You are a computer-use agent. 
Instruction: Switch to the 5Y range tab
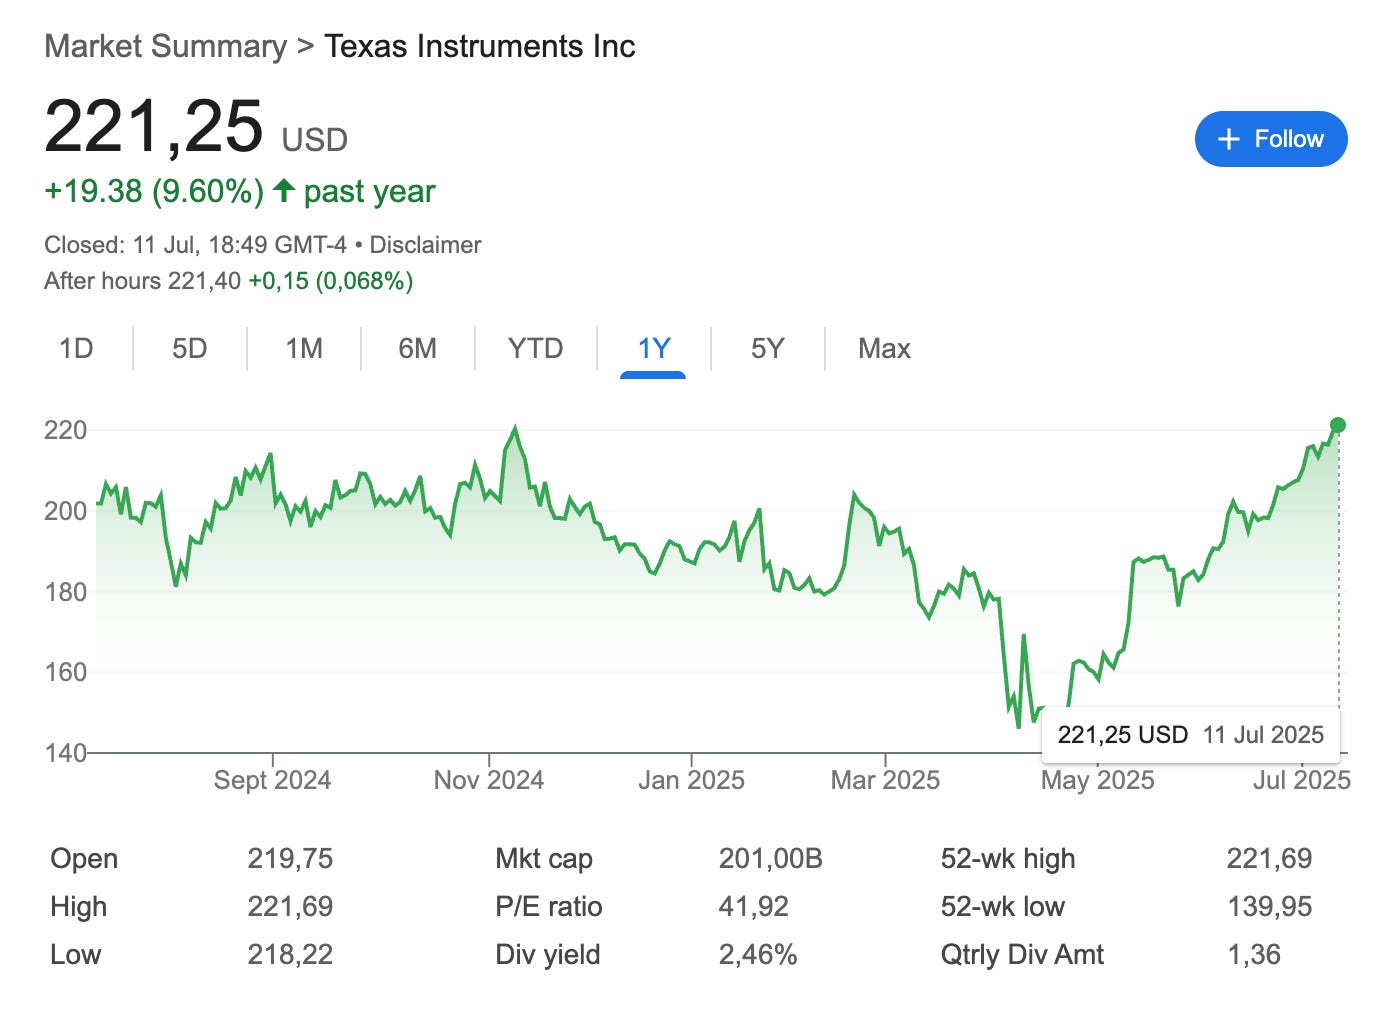point(768,348)
